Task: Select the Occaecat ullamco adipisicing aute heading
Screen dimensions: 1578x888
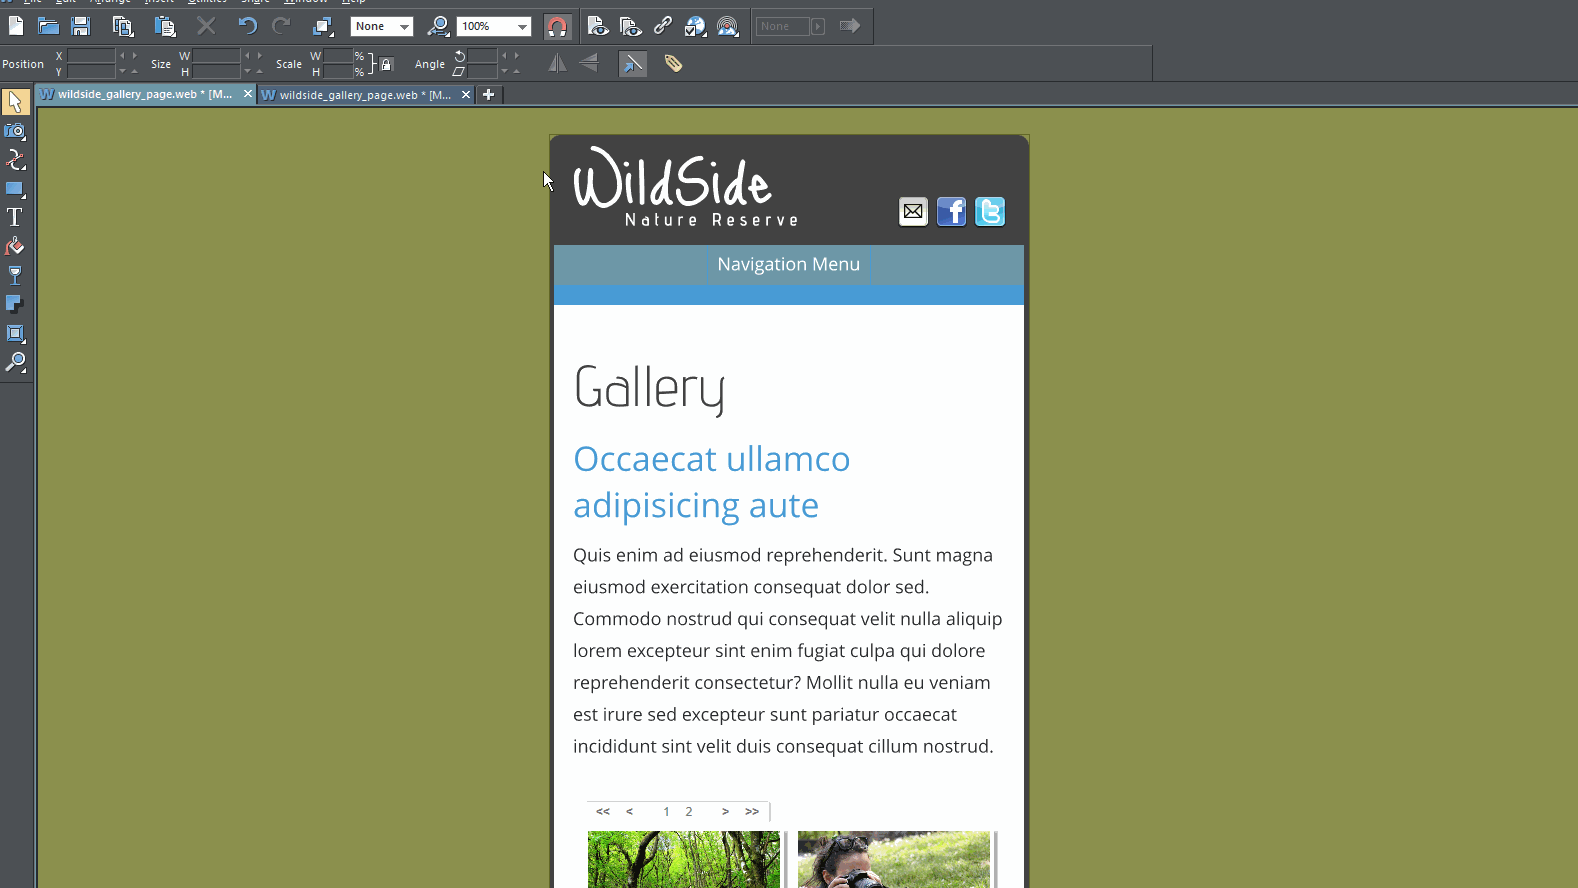Action: 712,482
